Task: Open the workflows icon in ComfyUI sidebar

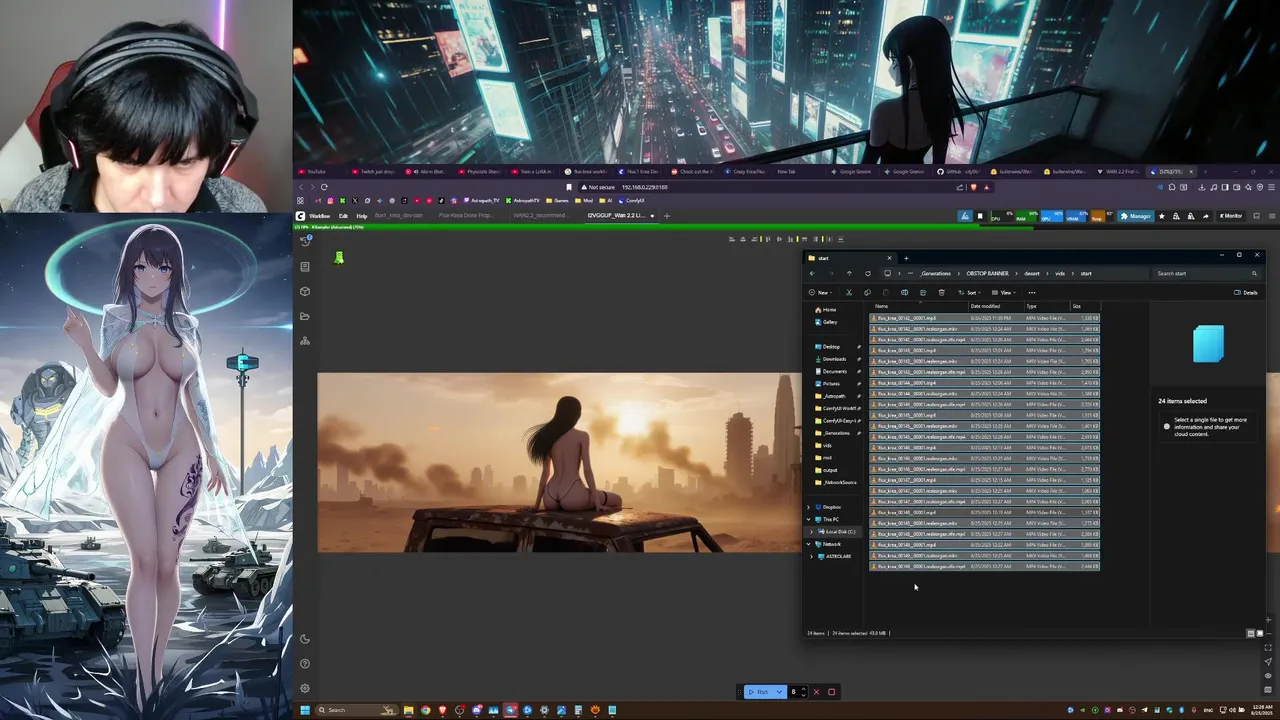Action: (305, 341)
